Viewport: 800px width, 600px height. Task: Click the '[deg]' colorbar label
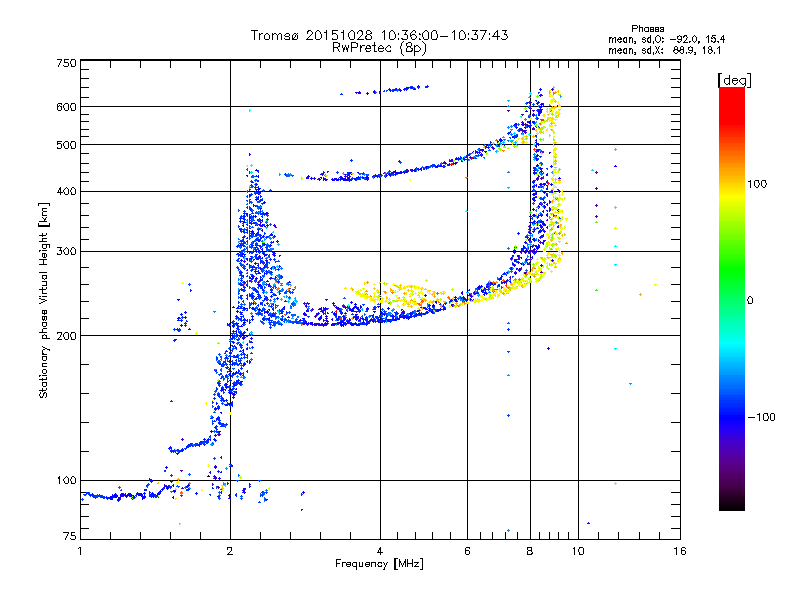734,80
